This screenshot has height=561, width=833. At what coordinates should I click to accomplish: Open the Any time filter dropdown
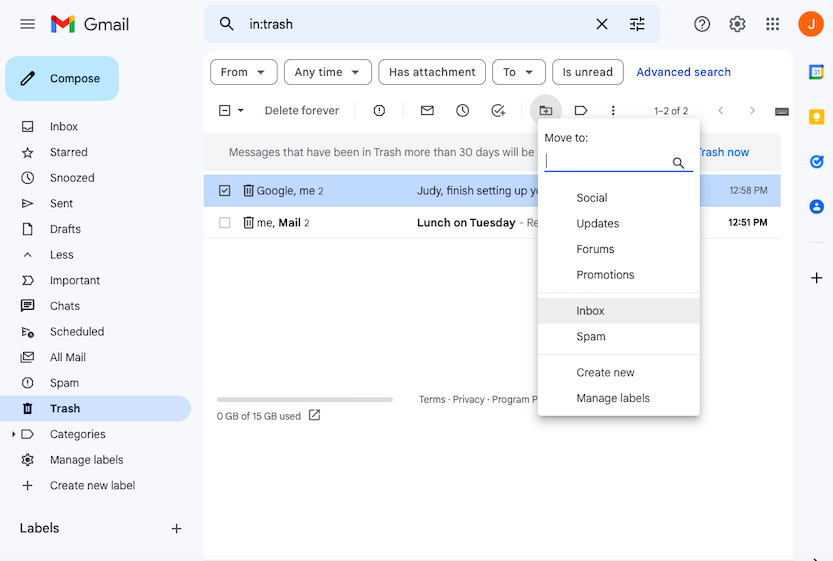[328, 72]
